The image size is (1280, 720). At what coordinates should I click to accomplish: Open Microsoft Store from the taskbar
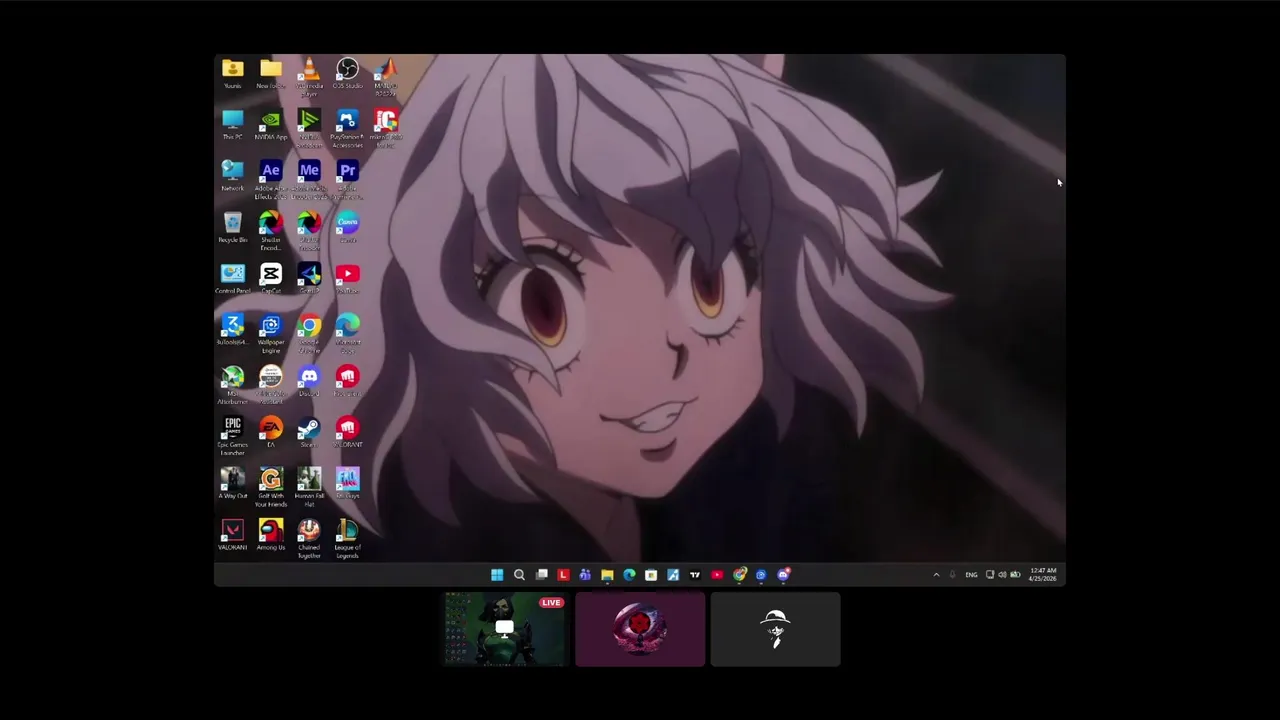tap(651, 575)
